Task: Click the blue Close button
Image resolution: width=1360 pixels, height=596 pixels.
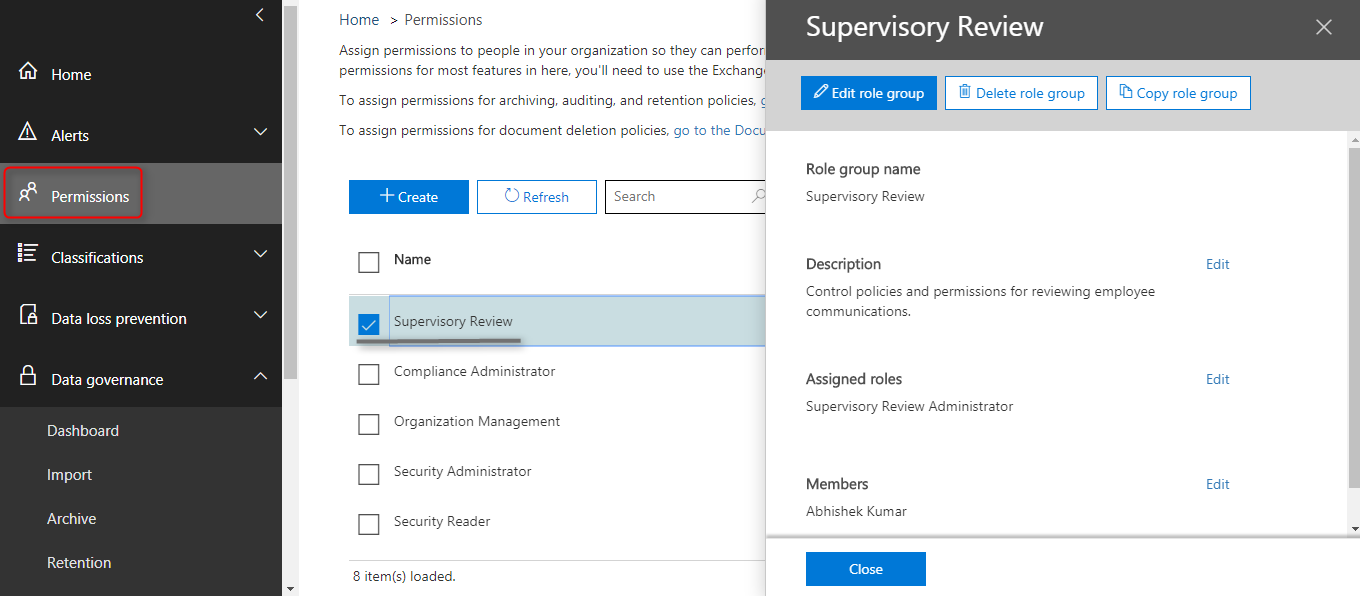Action: click(x=866, y=569)
